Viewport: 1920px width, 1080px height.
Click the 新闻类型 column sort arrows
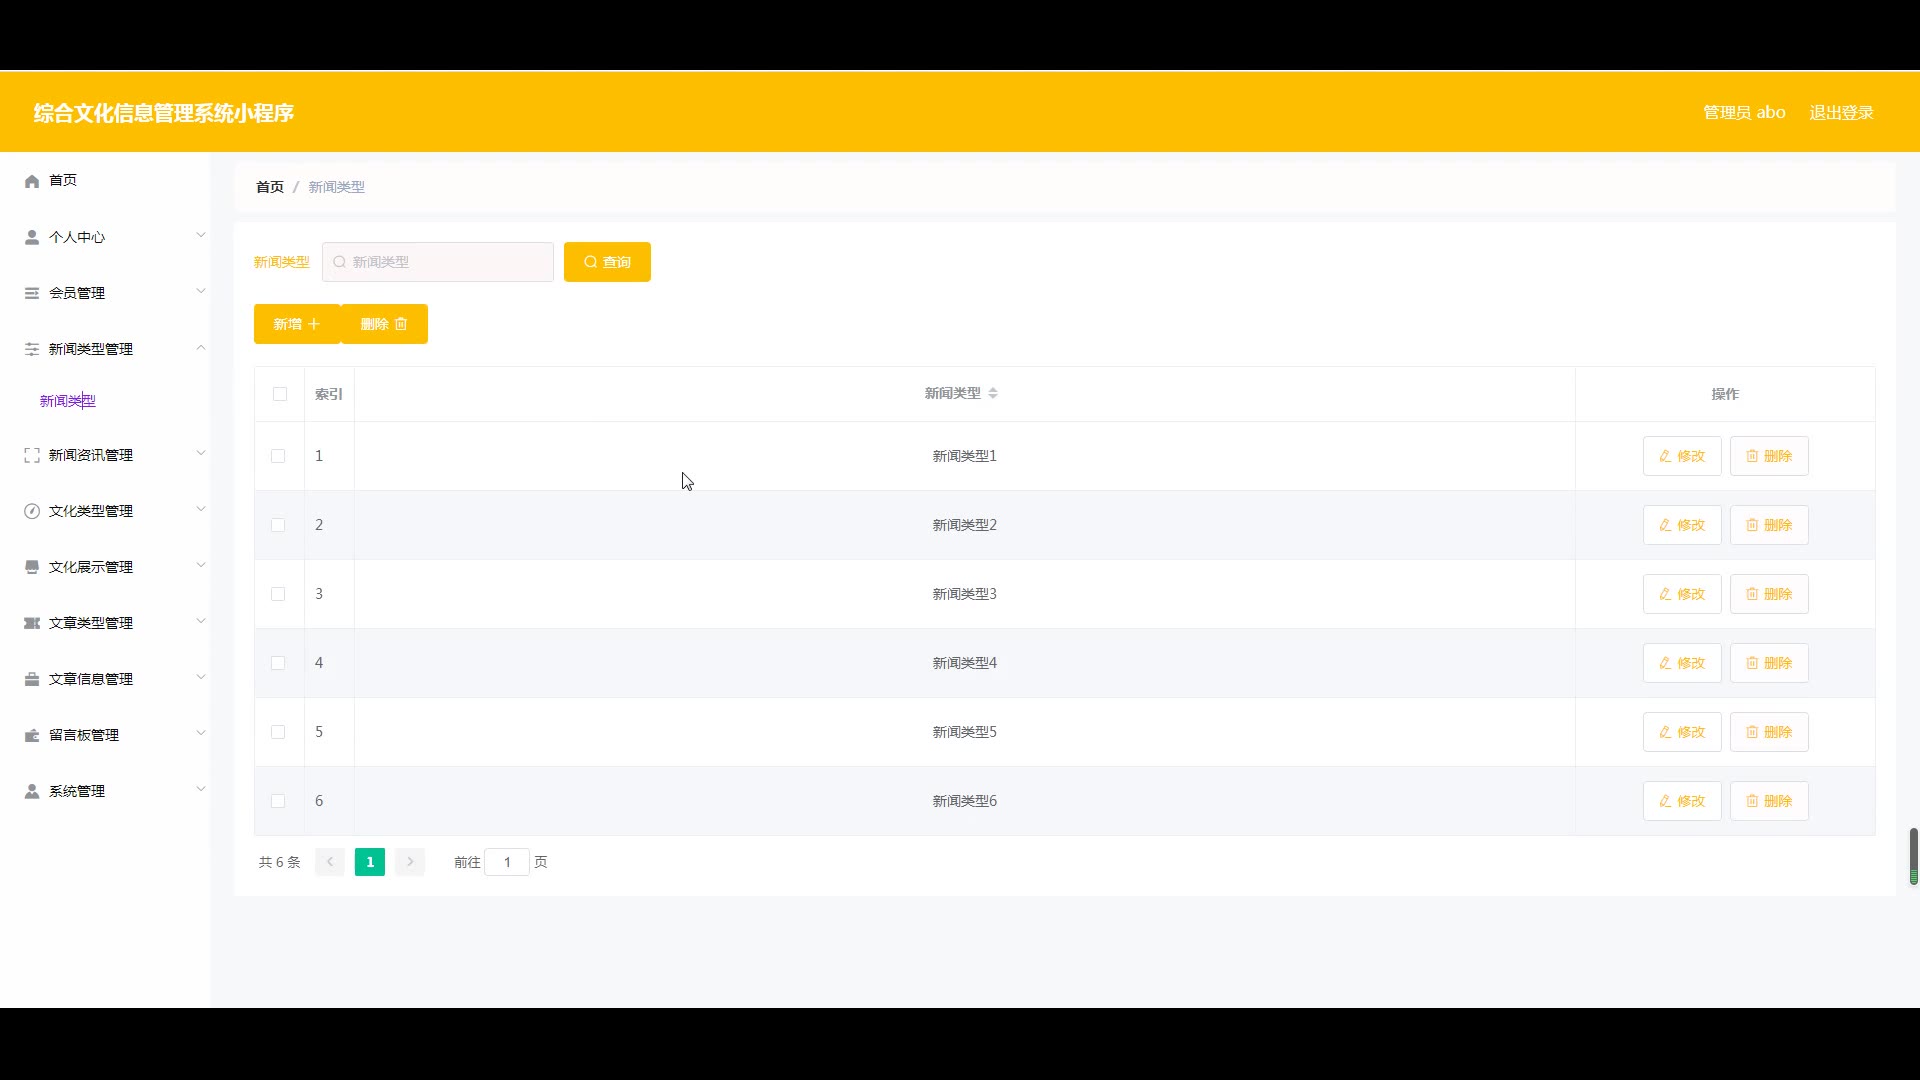993,394
